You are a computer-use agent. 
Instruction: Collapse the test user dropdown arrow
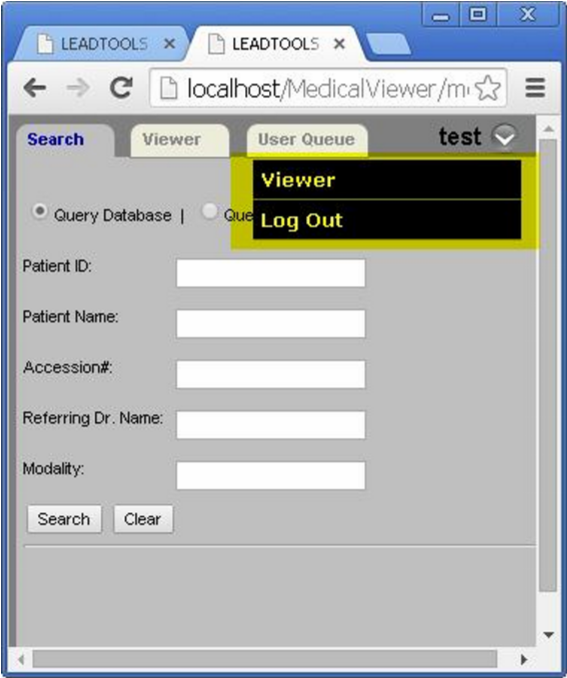click(x=504, y=137)
